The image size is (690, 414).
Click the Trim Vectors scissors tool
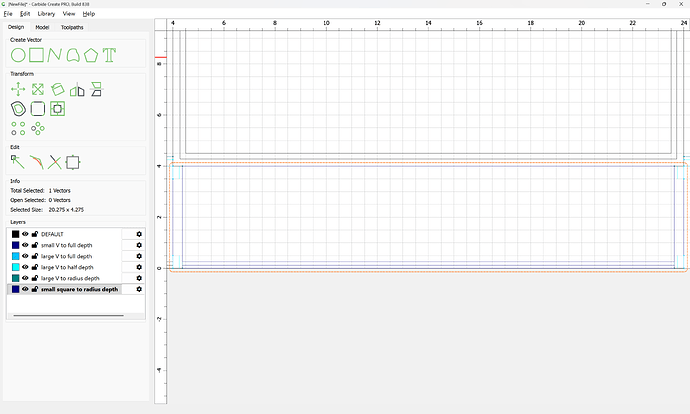pos(54,161)
